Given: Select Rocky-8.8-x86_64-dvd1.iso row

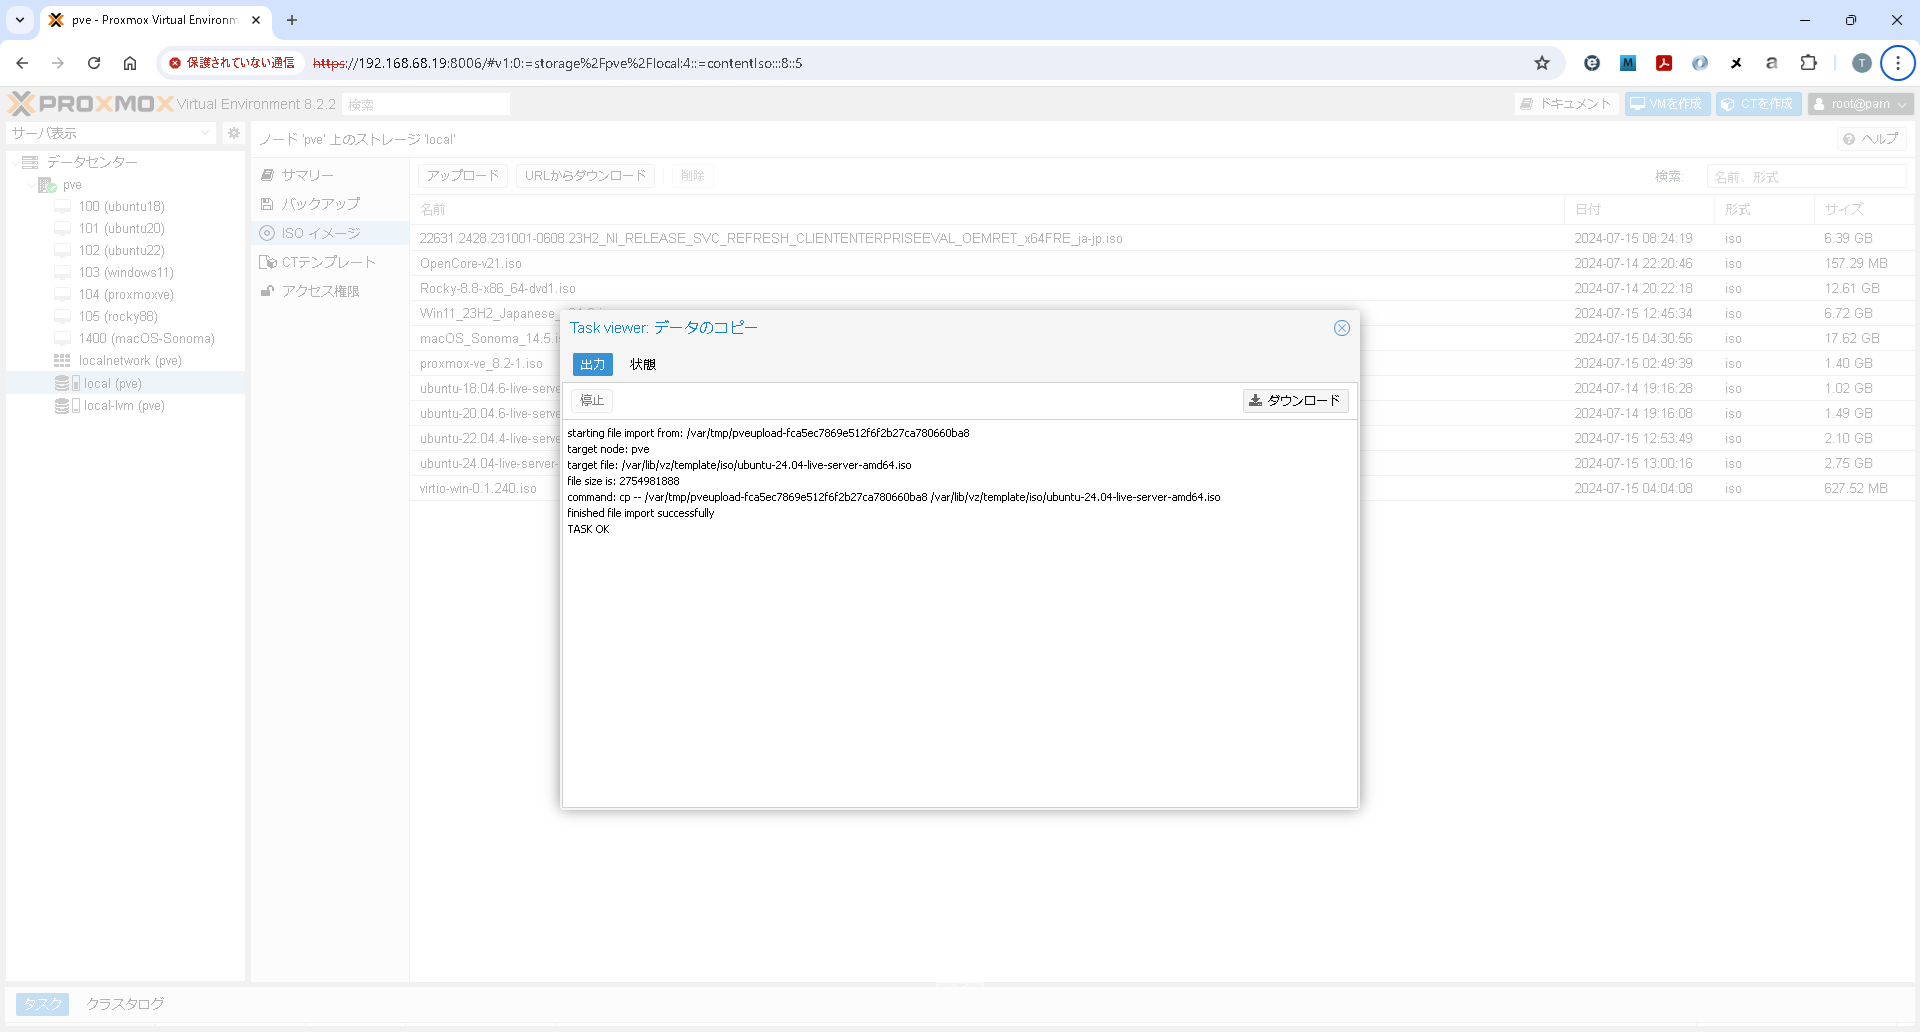Looking at the screenshot, I should (x=1162, y=289).
